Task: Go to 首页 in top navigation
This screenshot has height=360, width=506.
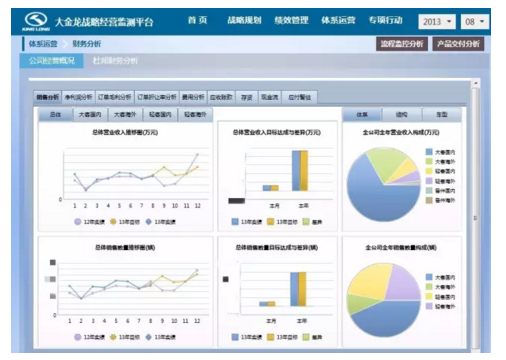Action: point(197,20)
